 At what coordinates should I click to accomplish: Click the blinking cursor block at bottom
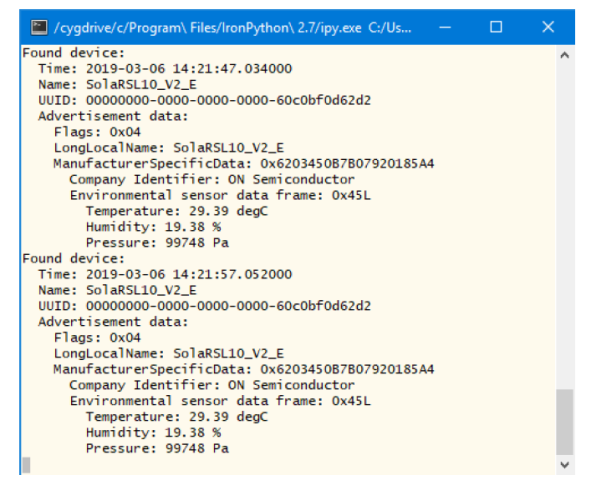click(x=26, y=465)
